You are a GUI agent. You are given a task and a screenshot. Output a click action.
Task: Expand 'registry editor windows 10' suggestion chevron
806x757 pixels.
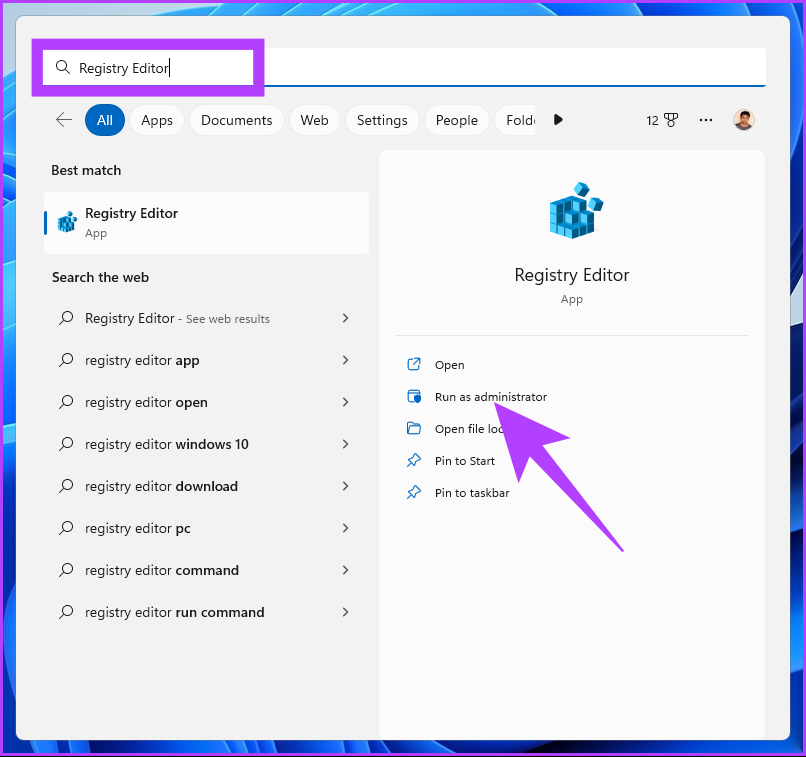coord(345,444)
